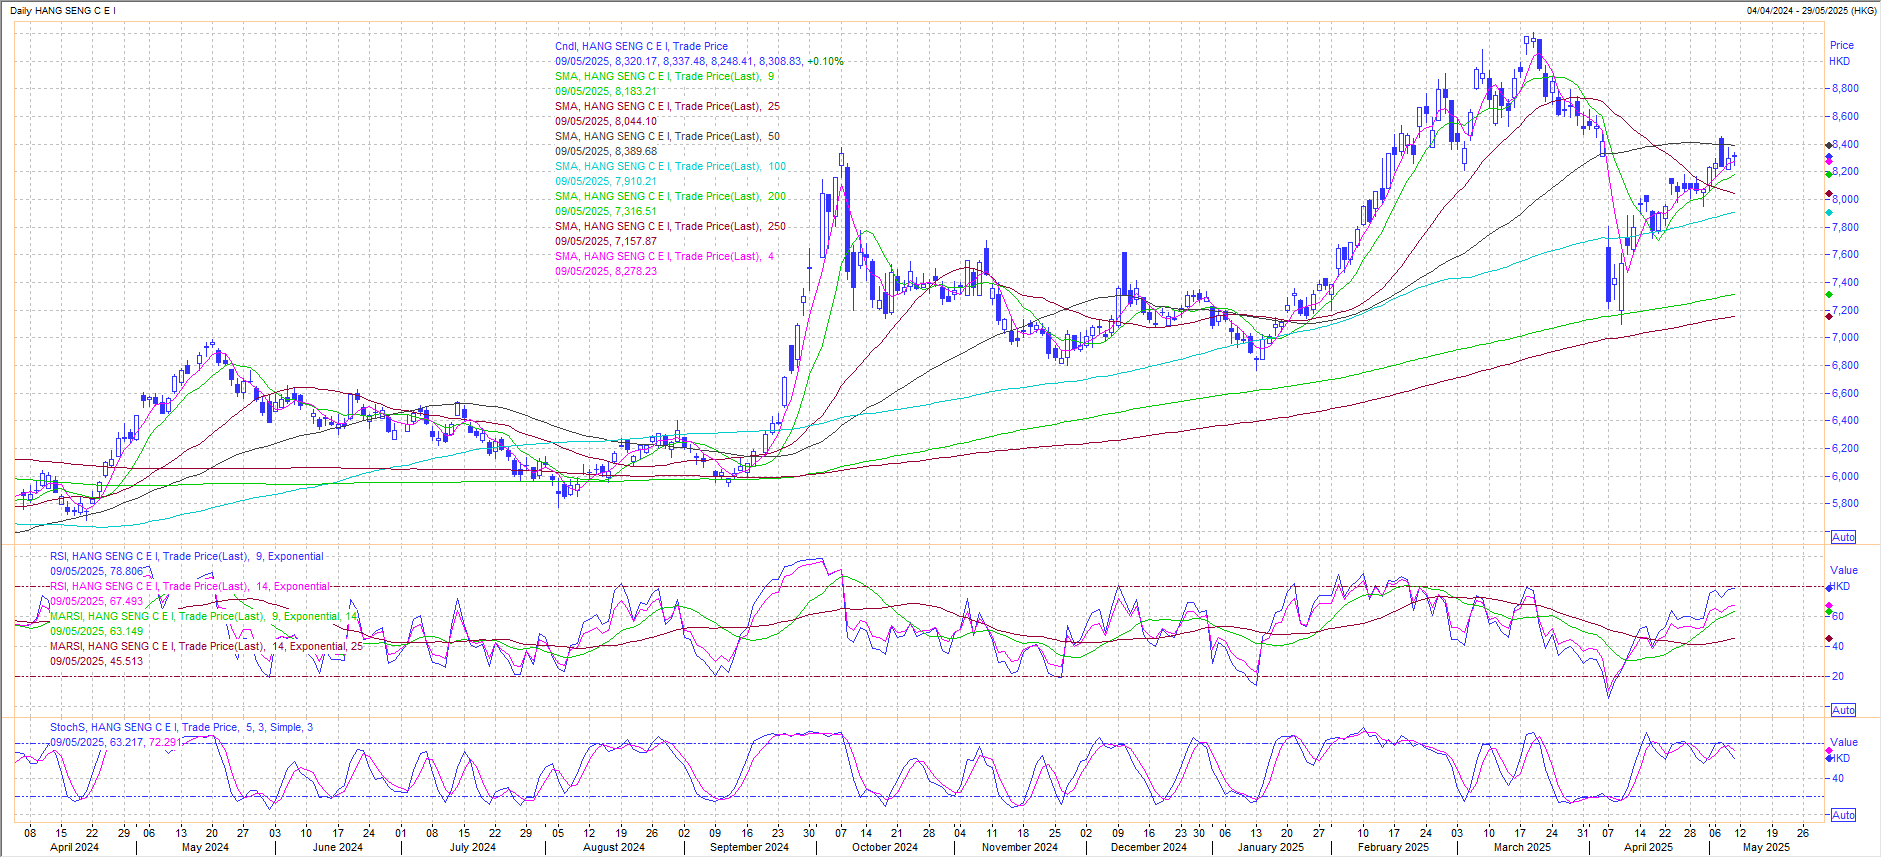
Task: Select the MARSI 14 Exponential 25 legend
Action: point(207,646)
